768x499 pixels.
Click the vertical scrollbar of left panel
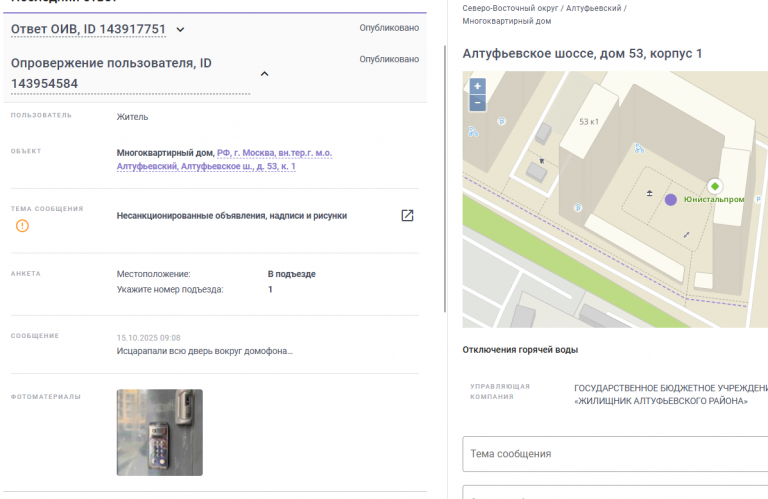[445, 179]
